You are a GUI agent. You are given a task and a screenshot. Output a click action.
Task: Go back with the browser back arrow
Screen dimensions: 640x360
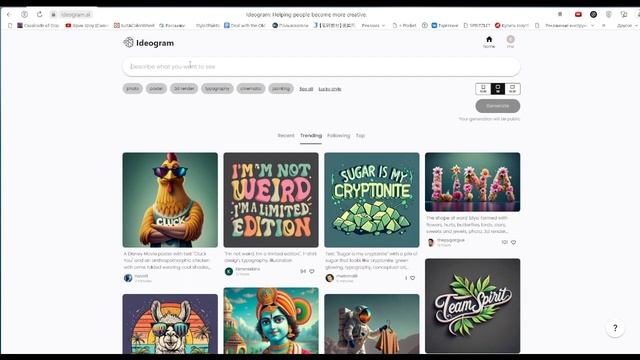coord(9,14)
